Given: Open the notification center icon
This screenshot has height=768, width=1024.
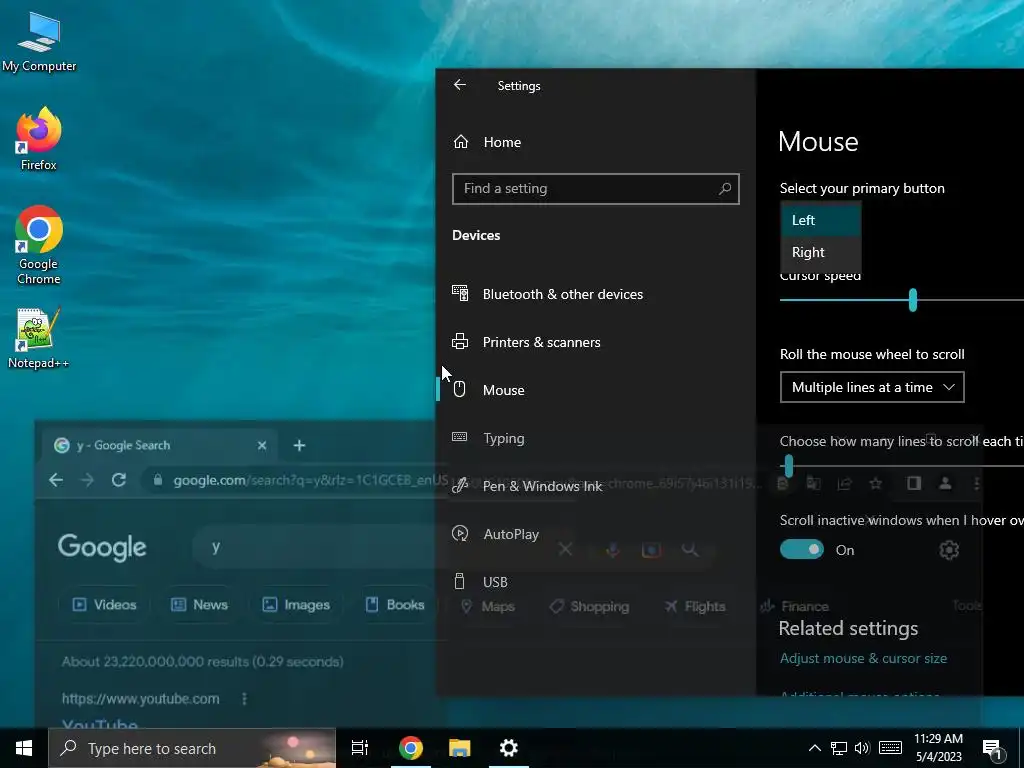Looking at the screenshot, I should (x=993, y=749).
